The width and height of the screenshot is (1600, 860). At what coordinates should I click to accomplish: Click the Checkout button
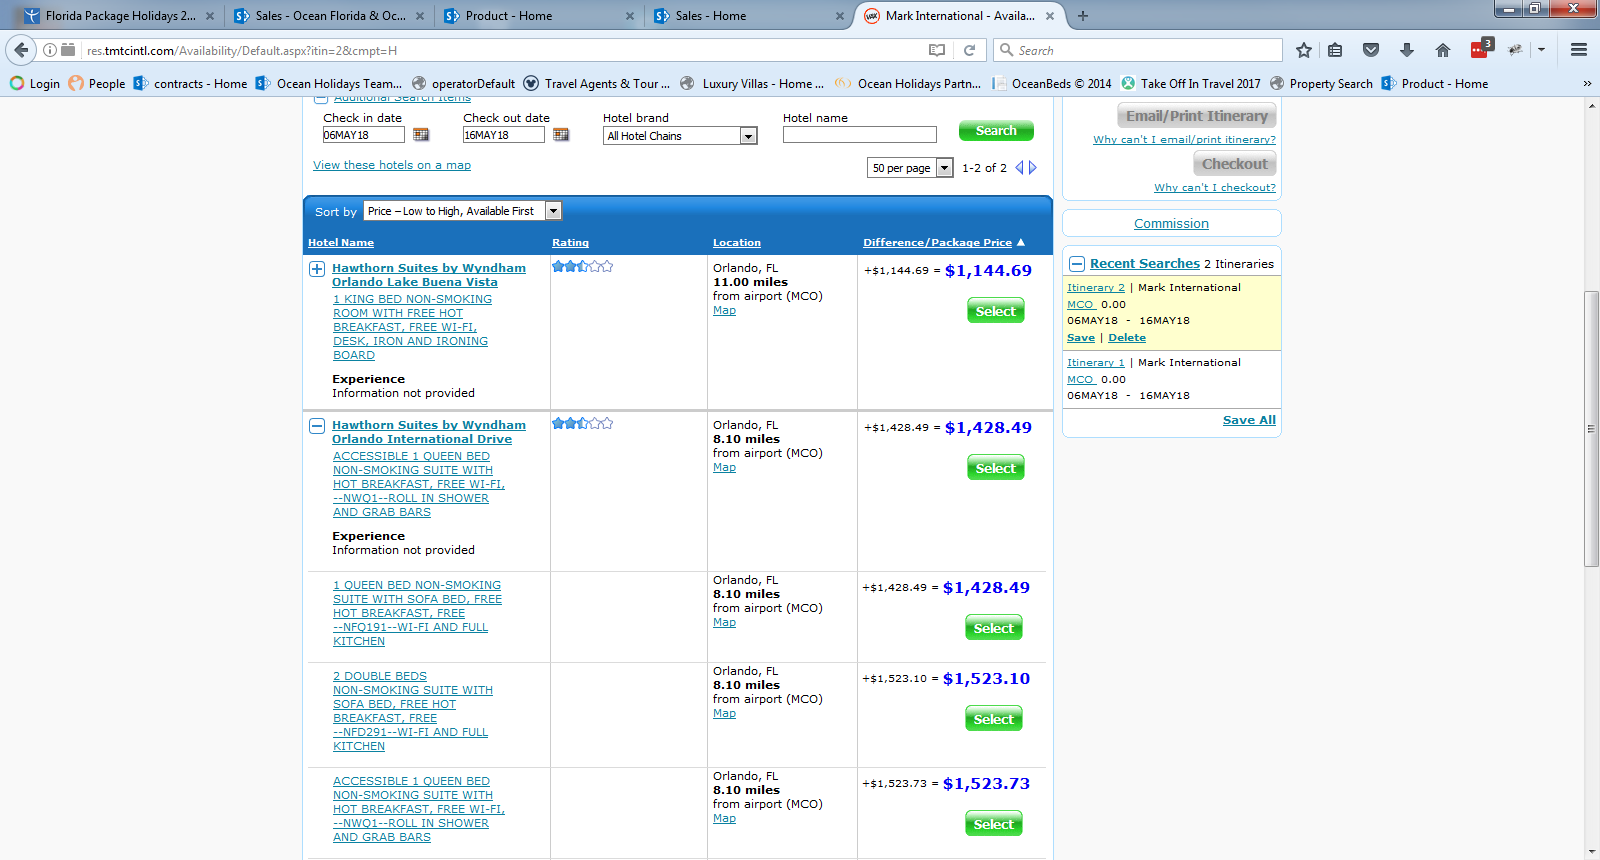1235,164
